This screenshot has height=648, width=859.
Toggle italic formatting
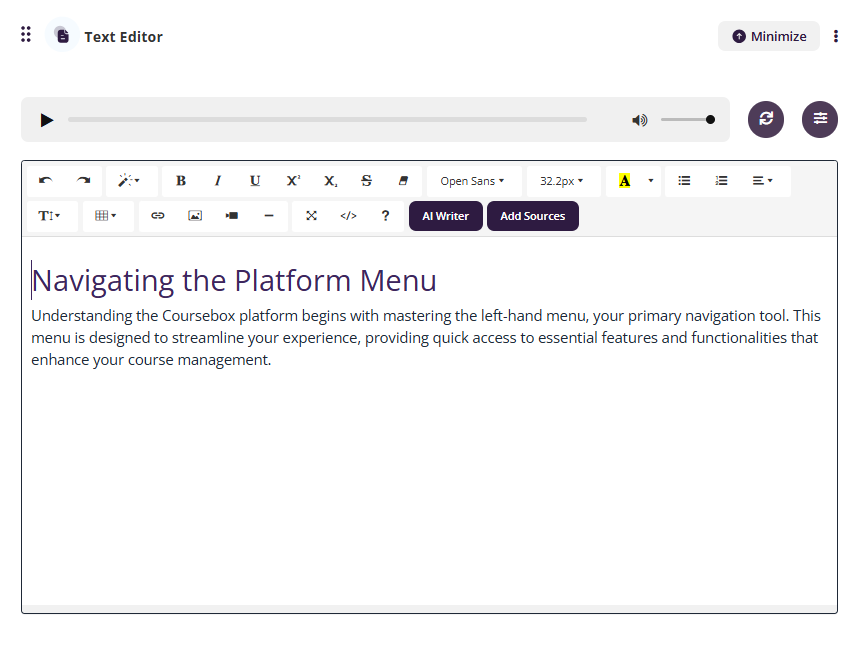[218, 181]
